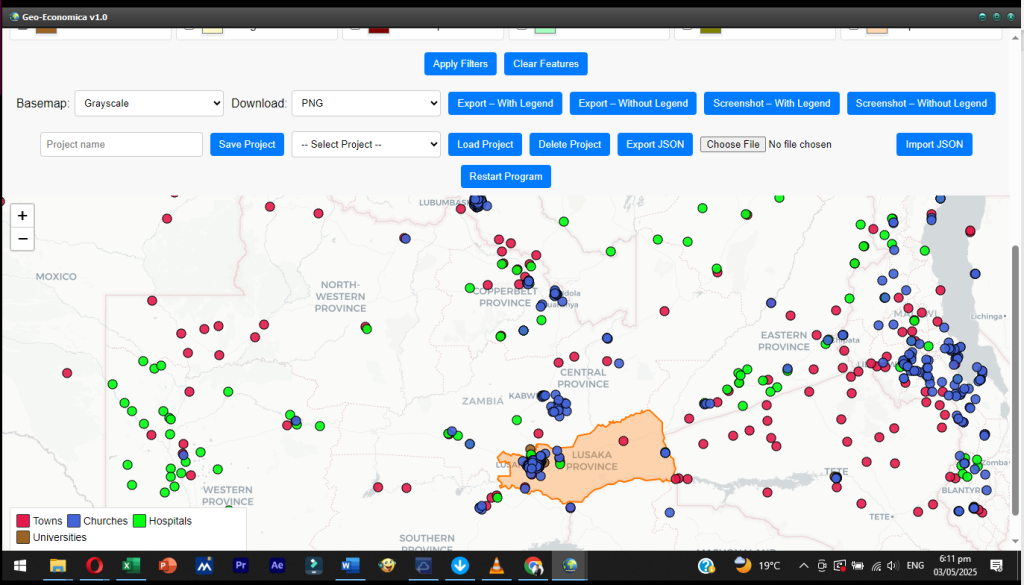Click the blue Churches legend swatch

tap(73, 521)
